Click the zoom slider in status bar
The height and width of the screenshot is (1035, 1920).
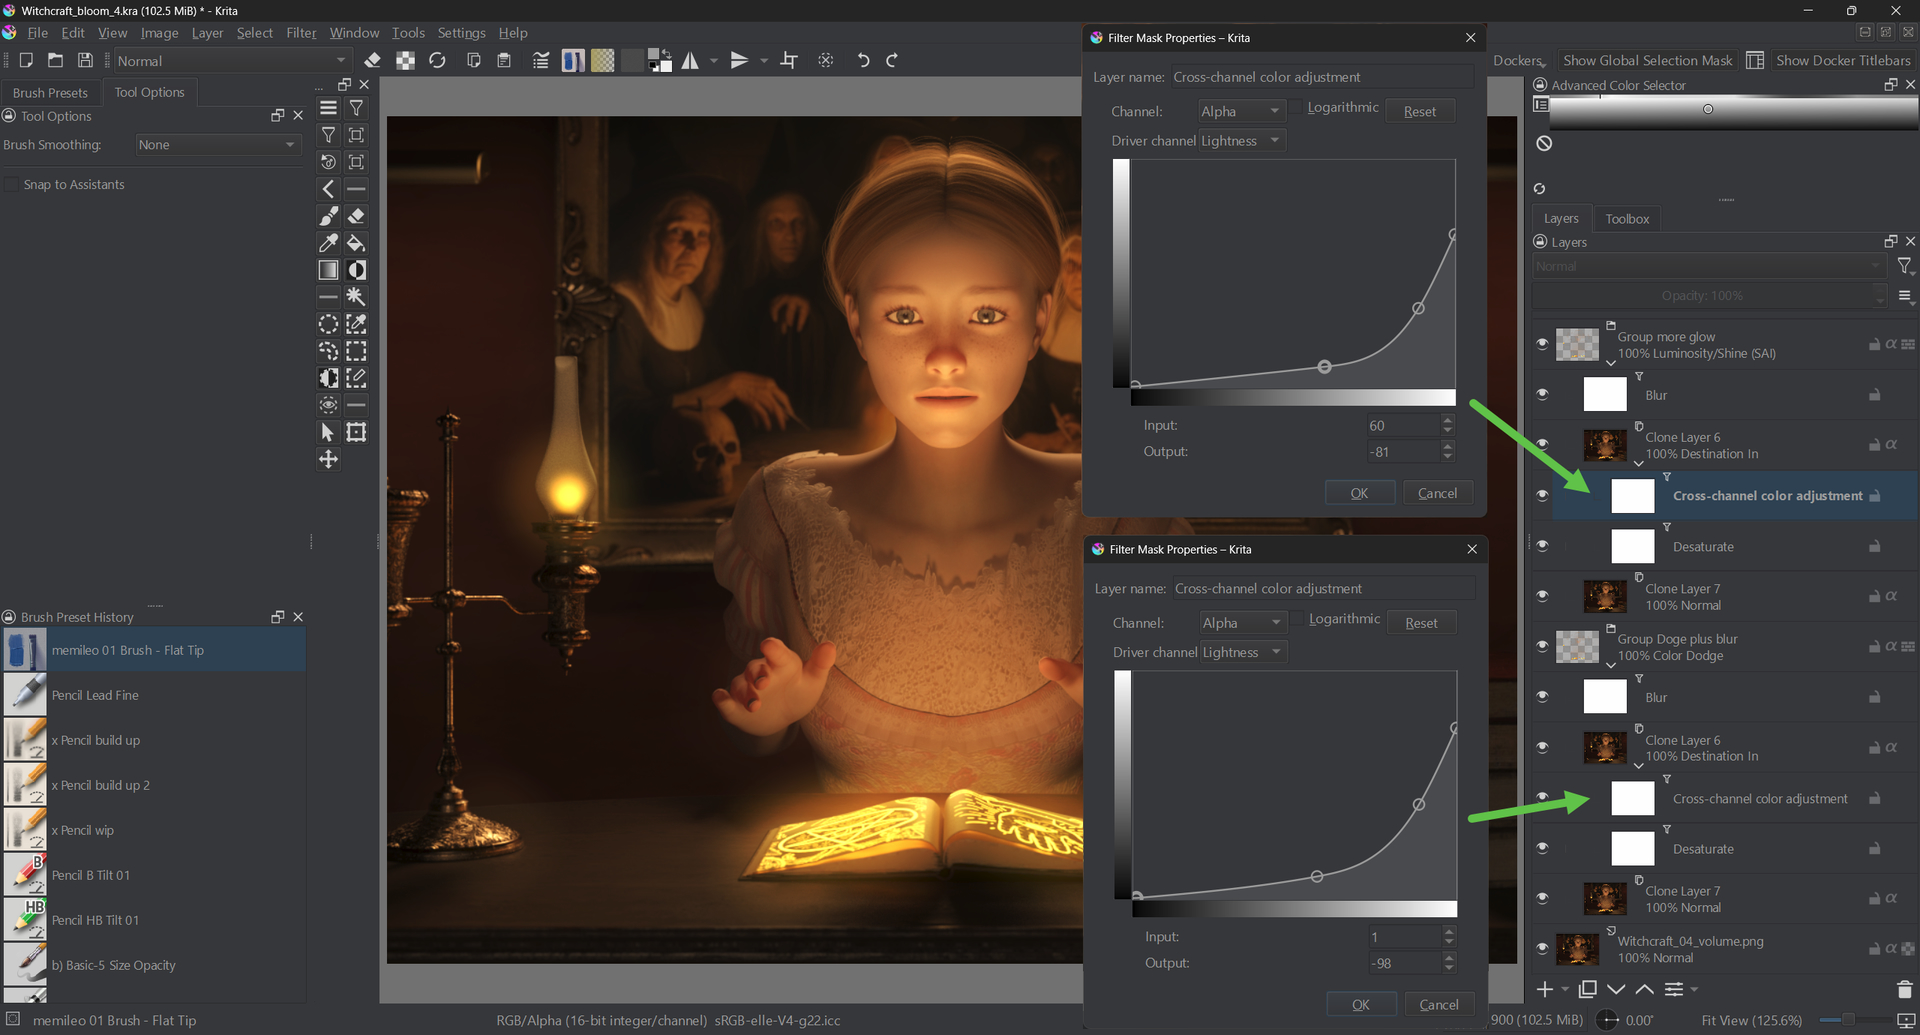coord(1848,1020)
